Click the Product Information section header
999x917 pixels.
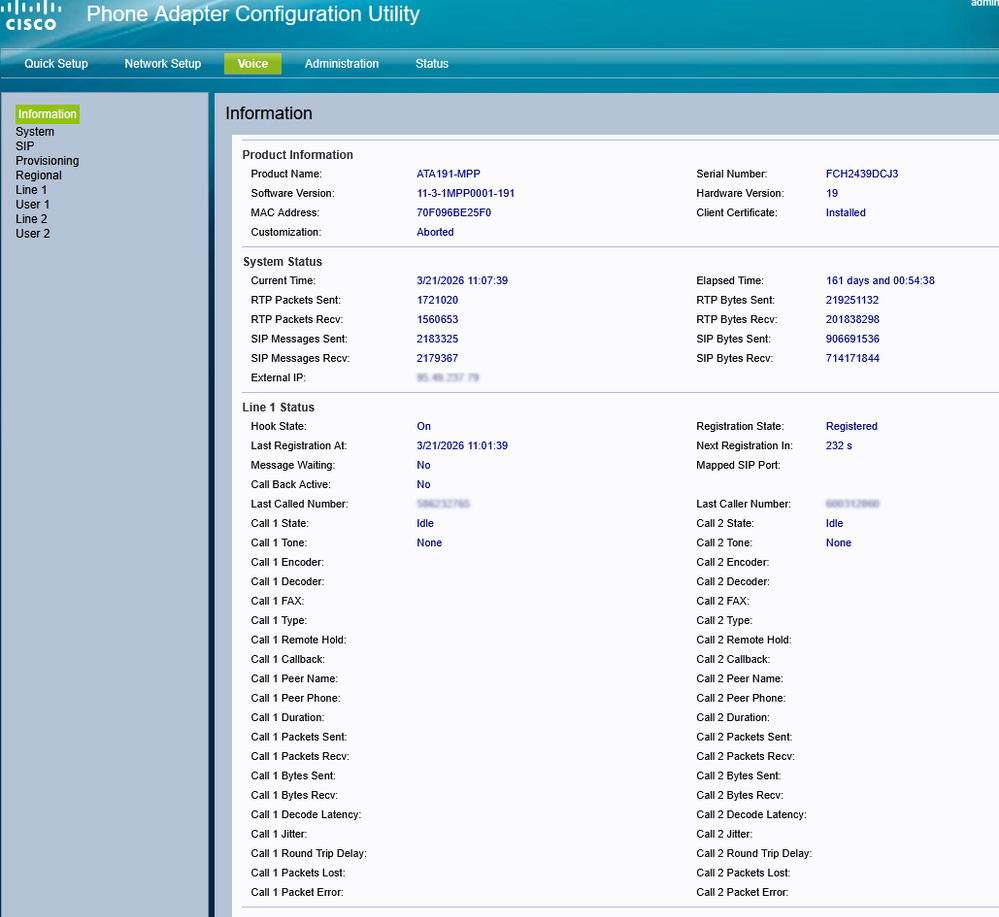click(x=298, y=155)
